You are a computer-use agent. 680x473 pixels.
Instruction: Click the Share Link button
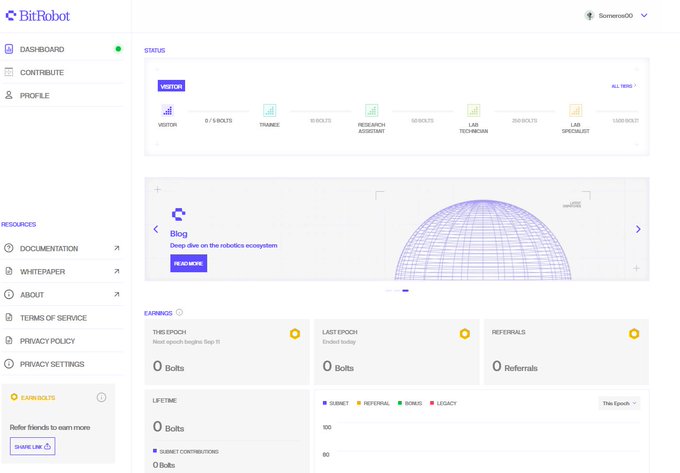[33, 446]
